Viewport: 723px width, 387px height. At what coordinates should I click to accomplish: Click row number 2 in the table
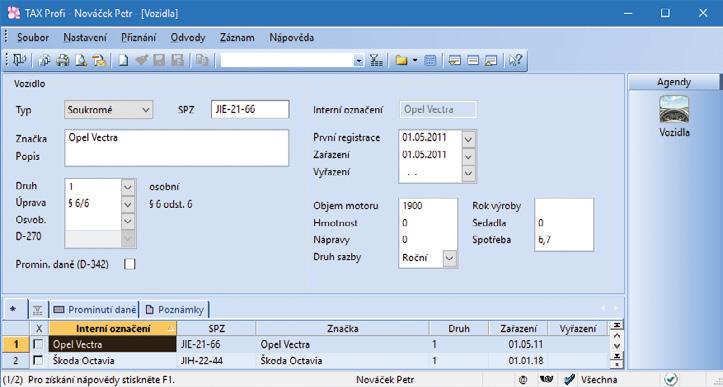tap(17, 360)
